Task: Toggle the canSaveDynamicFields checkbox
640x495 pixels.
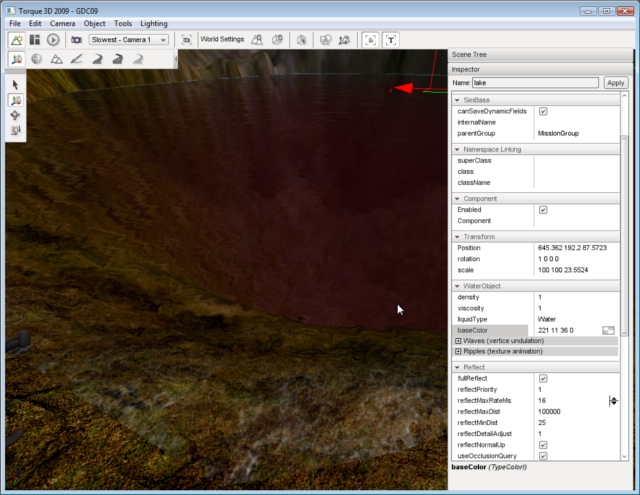Action: (x=543, y=111)
